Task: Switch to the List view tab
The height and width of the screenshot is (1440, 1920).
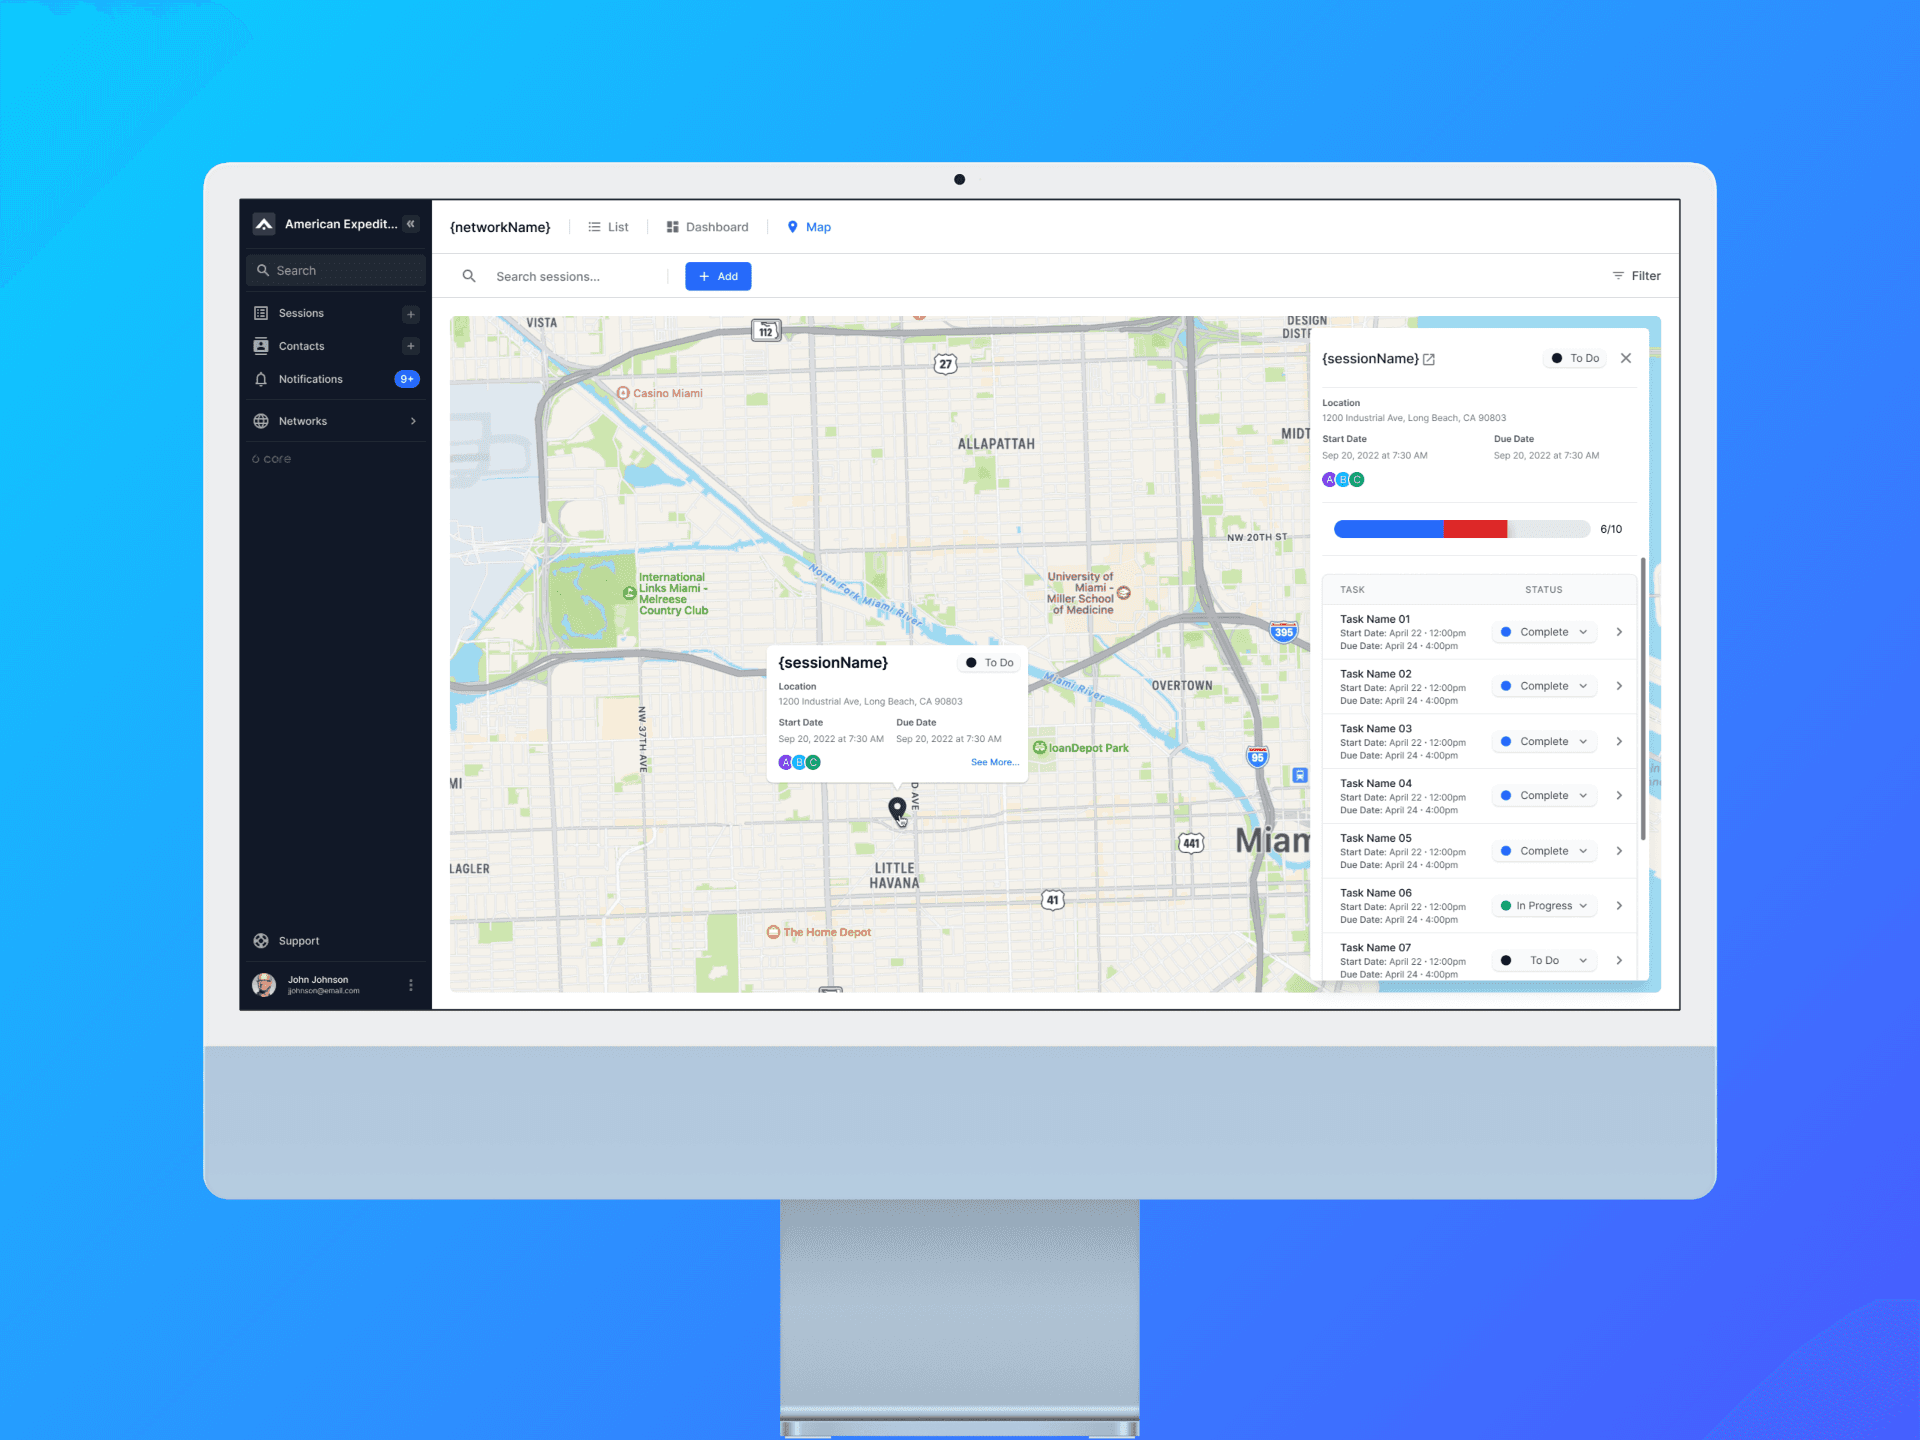Action: click(x=608, y=227)
